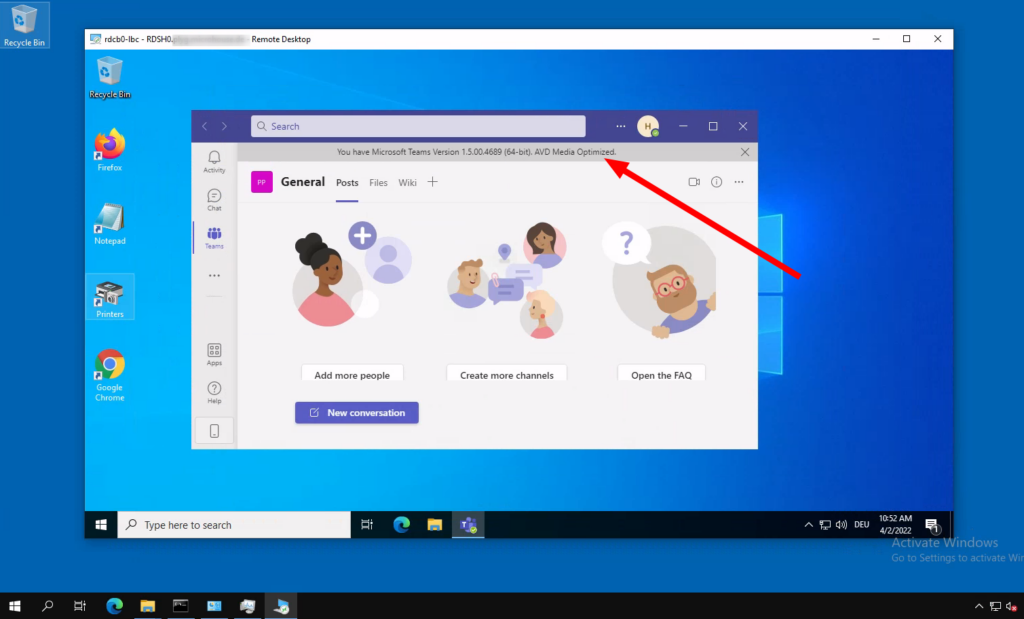Open Firefox shortcut on remote desktop
The height and width of the screenshot is (619, 1024).
tap(110, 151)
